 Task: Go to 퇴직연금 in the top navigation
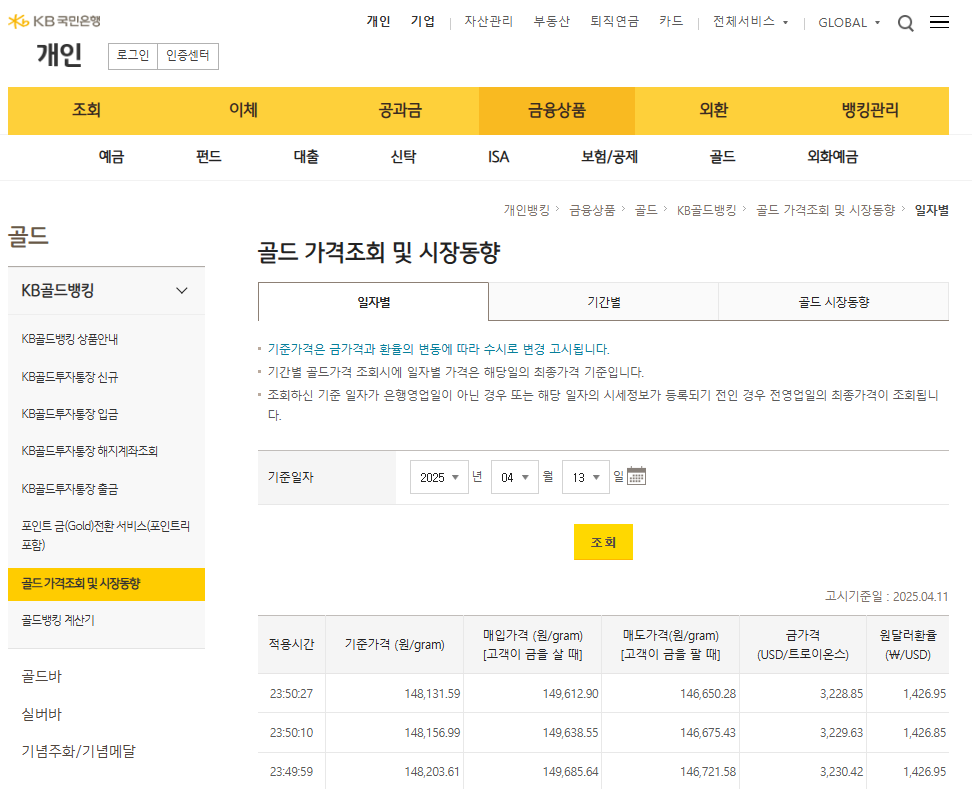614,22
